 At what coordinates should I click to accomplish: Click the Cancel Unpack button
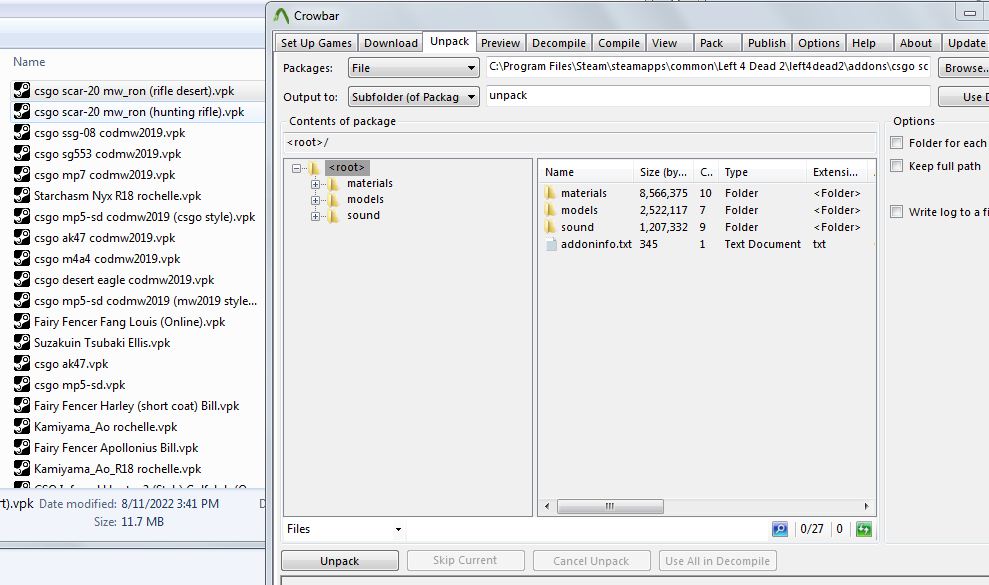tap(591, 560)
